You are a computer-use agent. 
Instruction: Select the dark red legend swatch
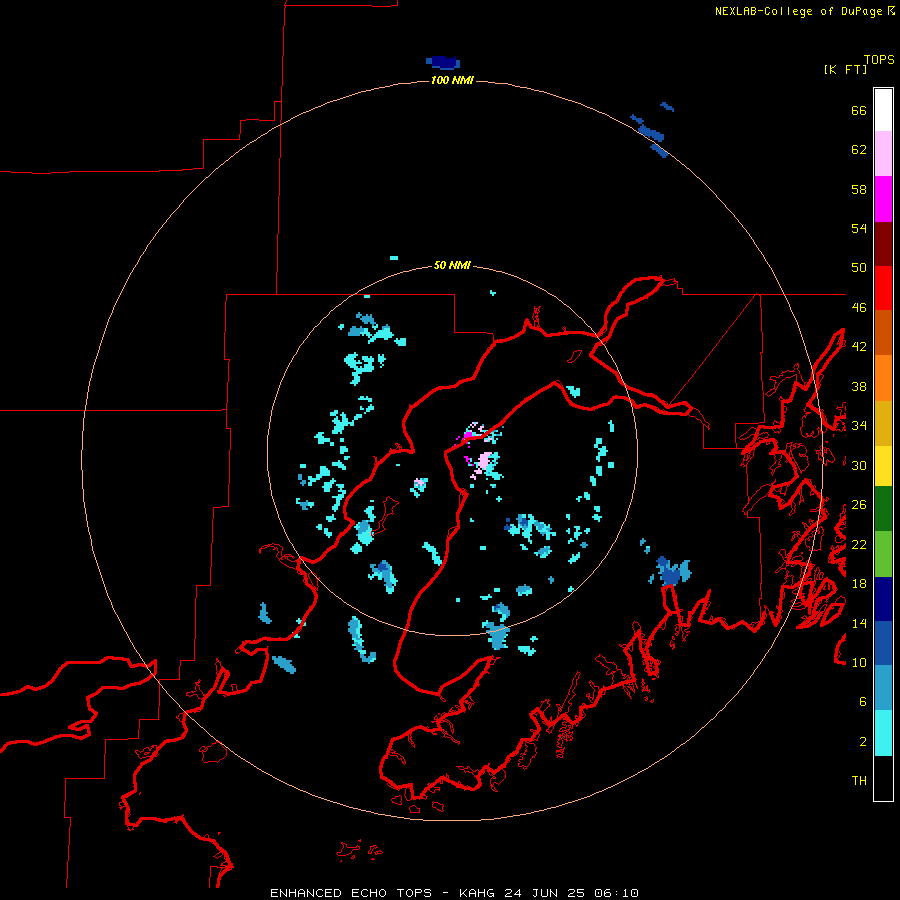pos(883,244)
